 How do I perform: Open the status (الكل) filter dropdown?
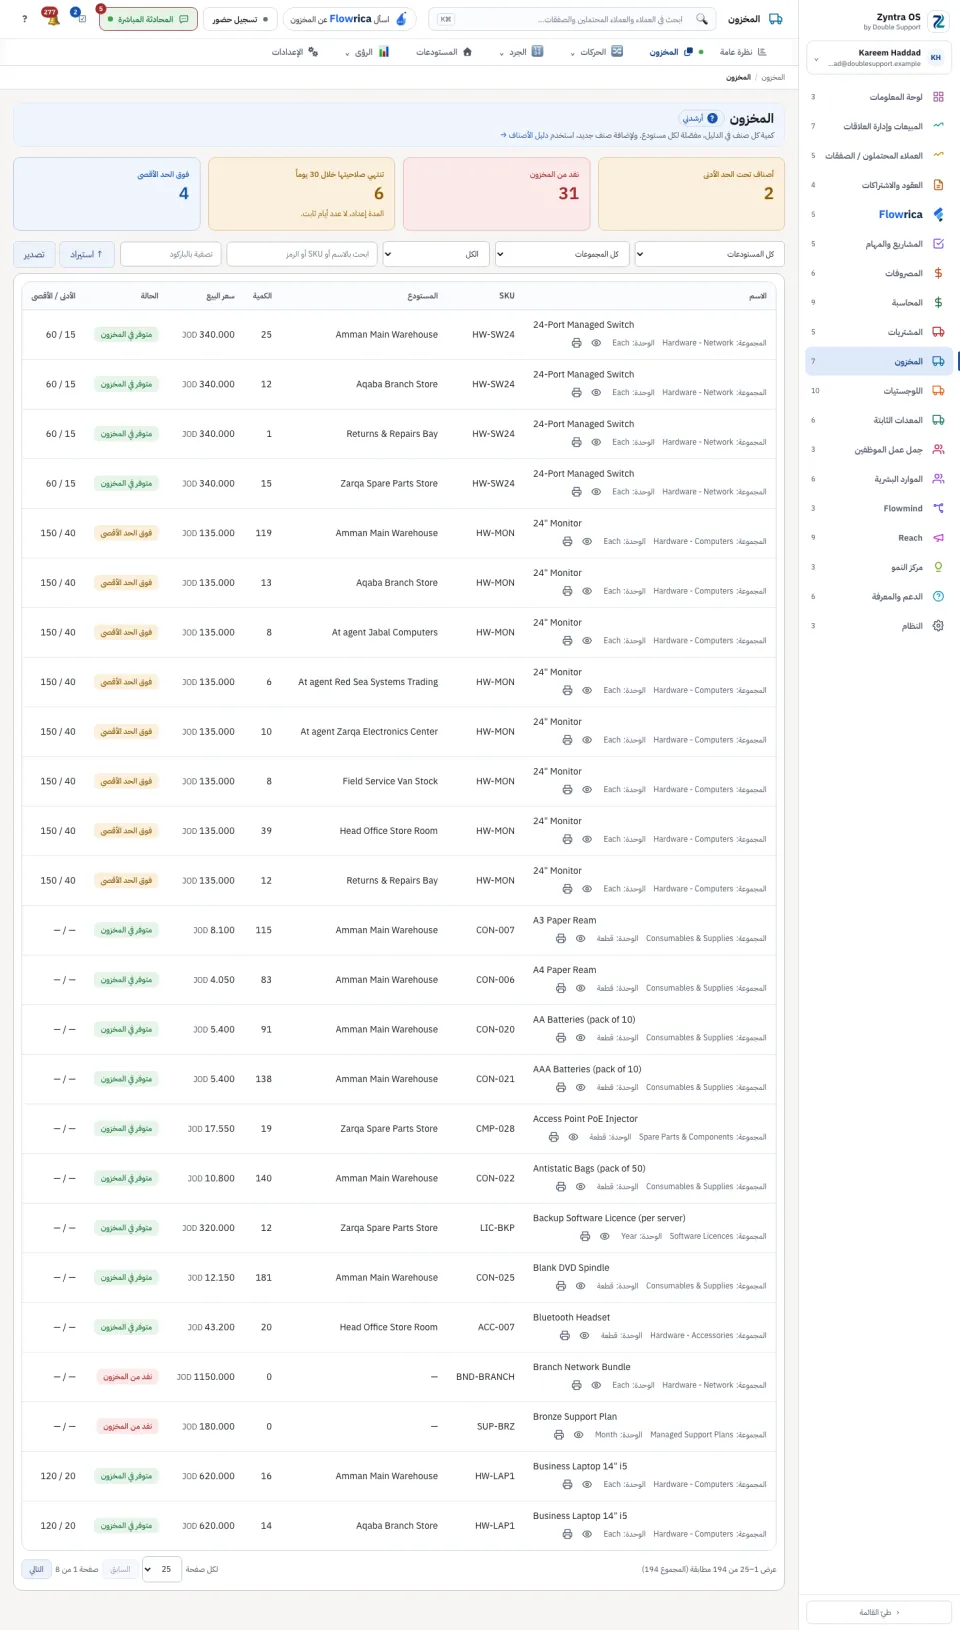pyautogui.click(x=436, y=254)
